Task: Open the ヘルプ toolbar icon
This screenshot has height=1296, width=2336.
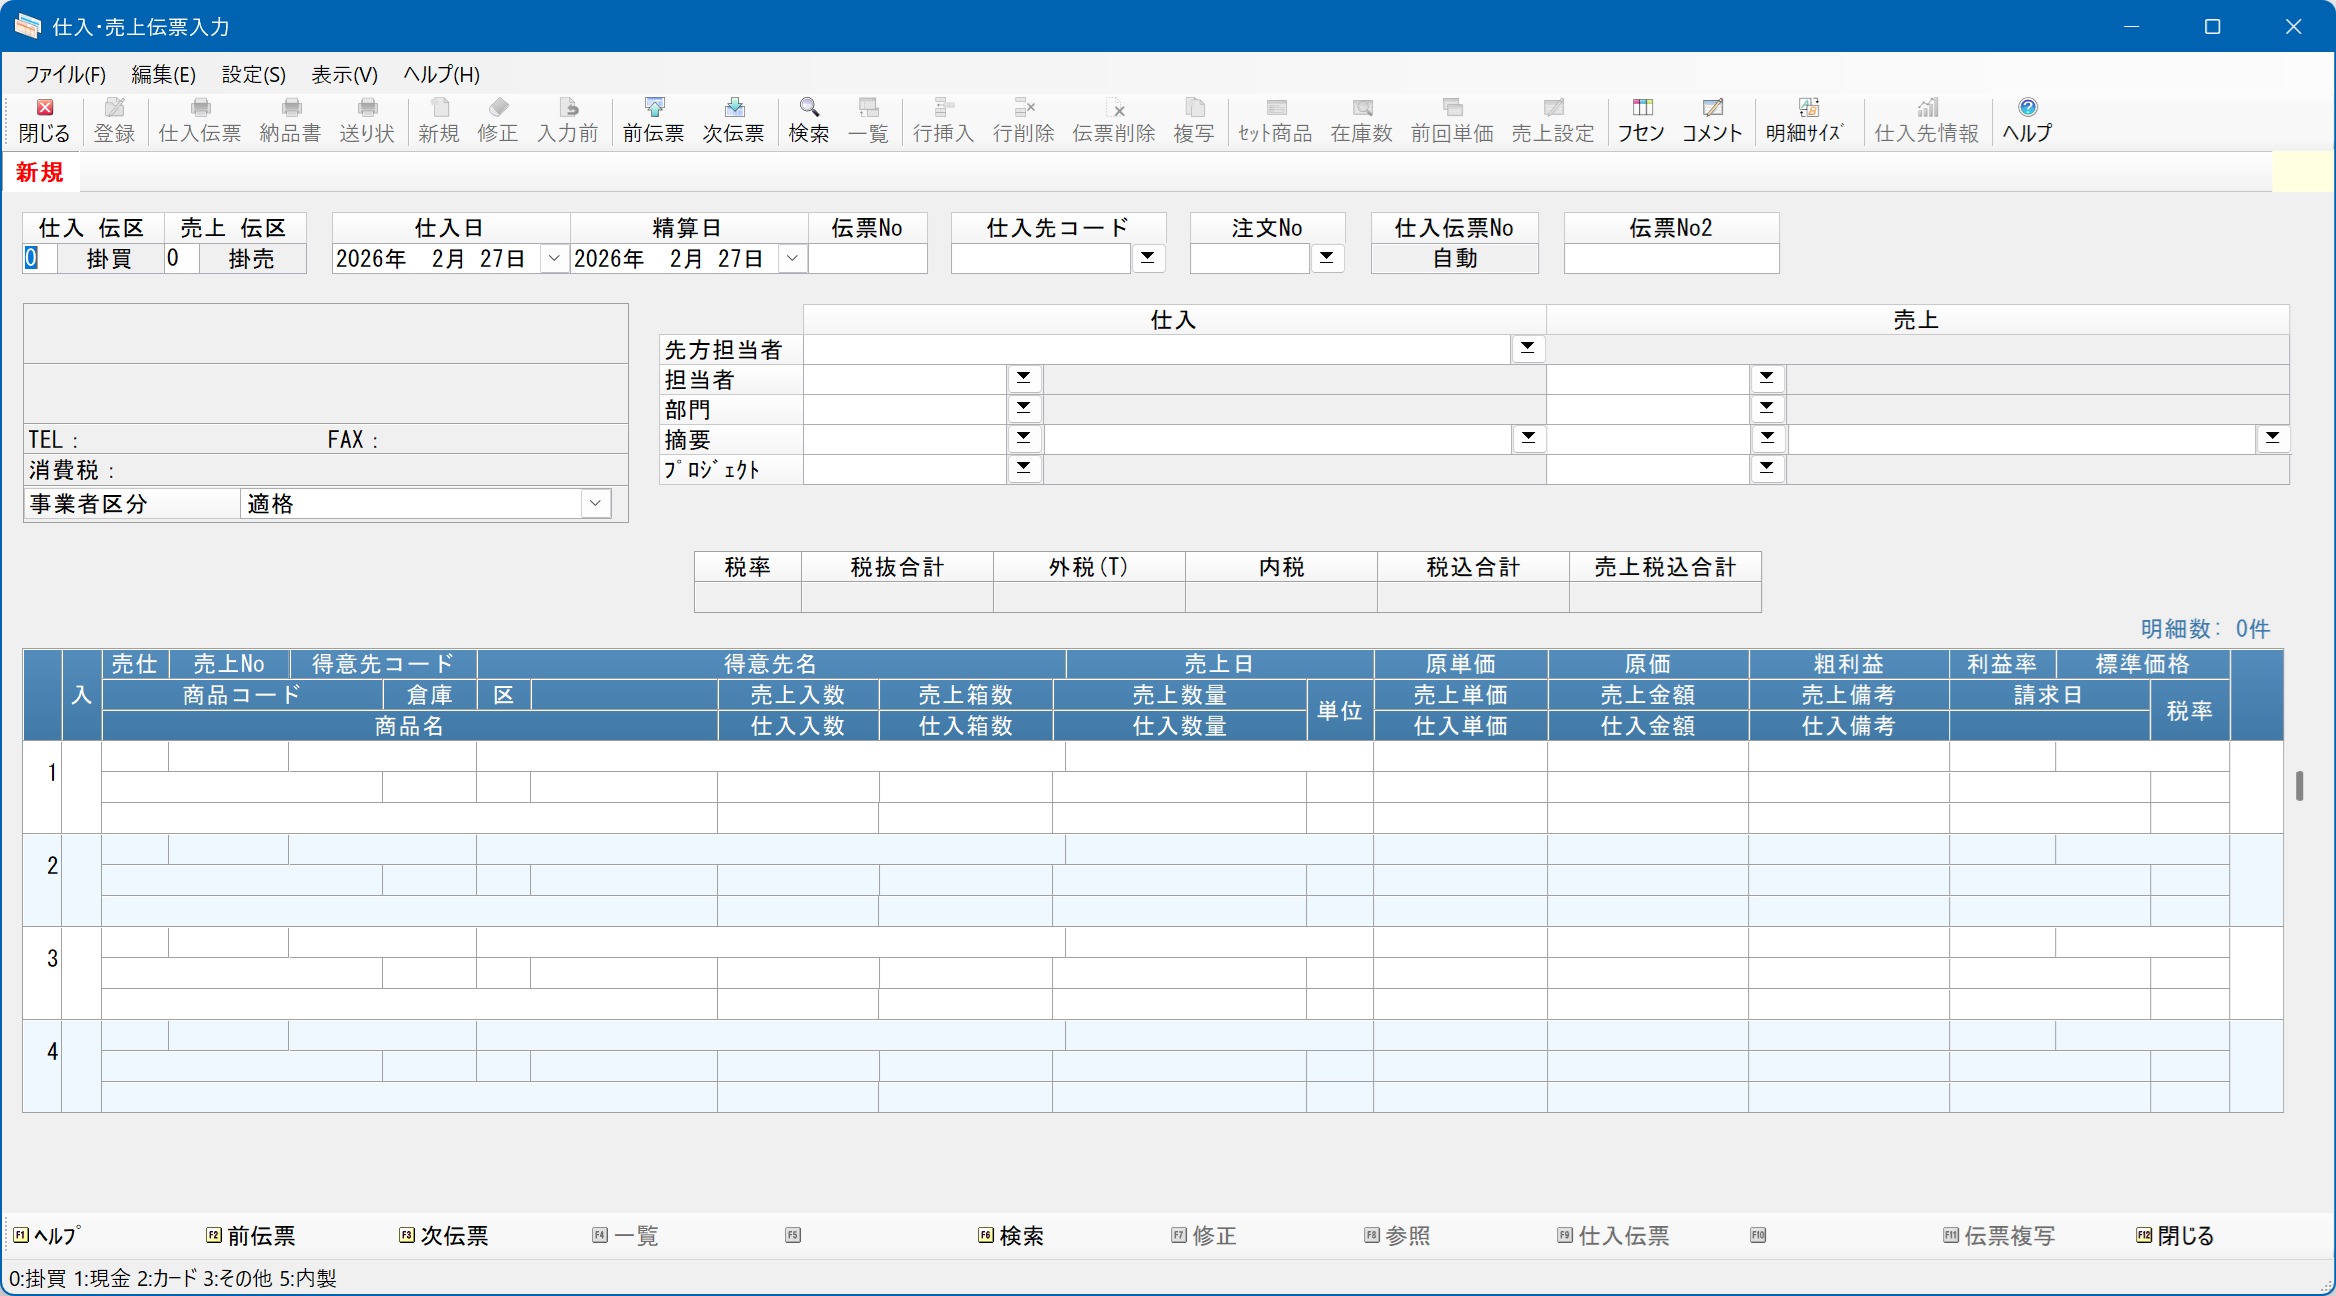Action: pos(2026,120)
